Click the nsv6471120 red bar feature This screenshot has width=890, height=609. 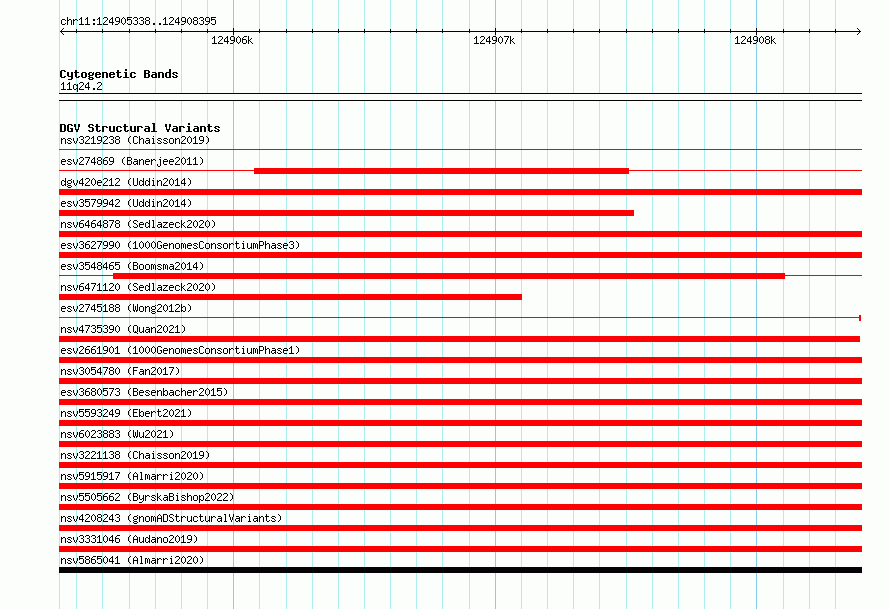click(x=290, y=297)
